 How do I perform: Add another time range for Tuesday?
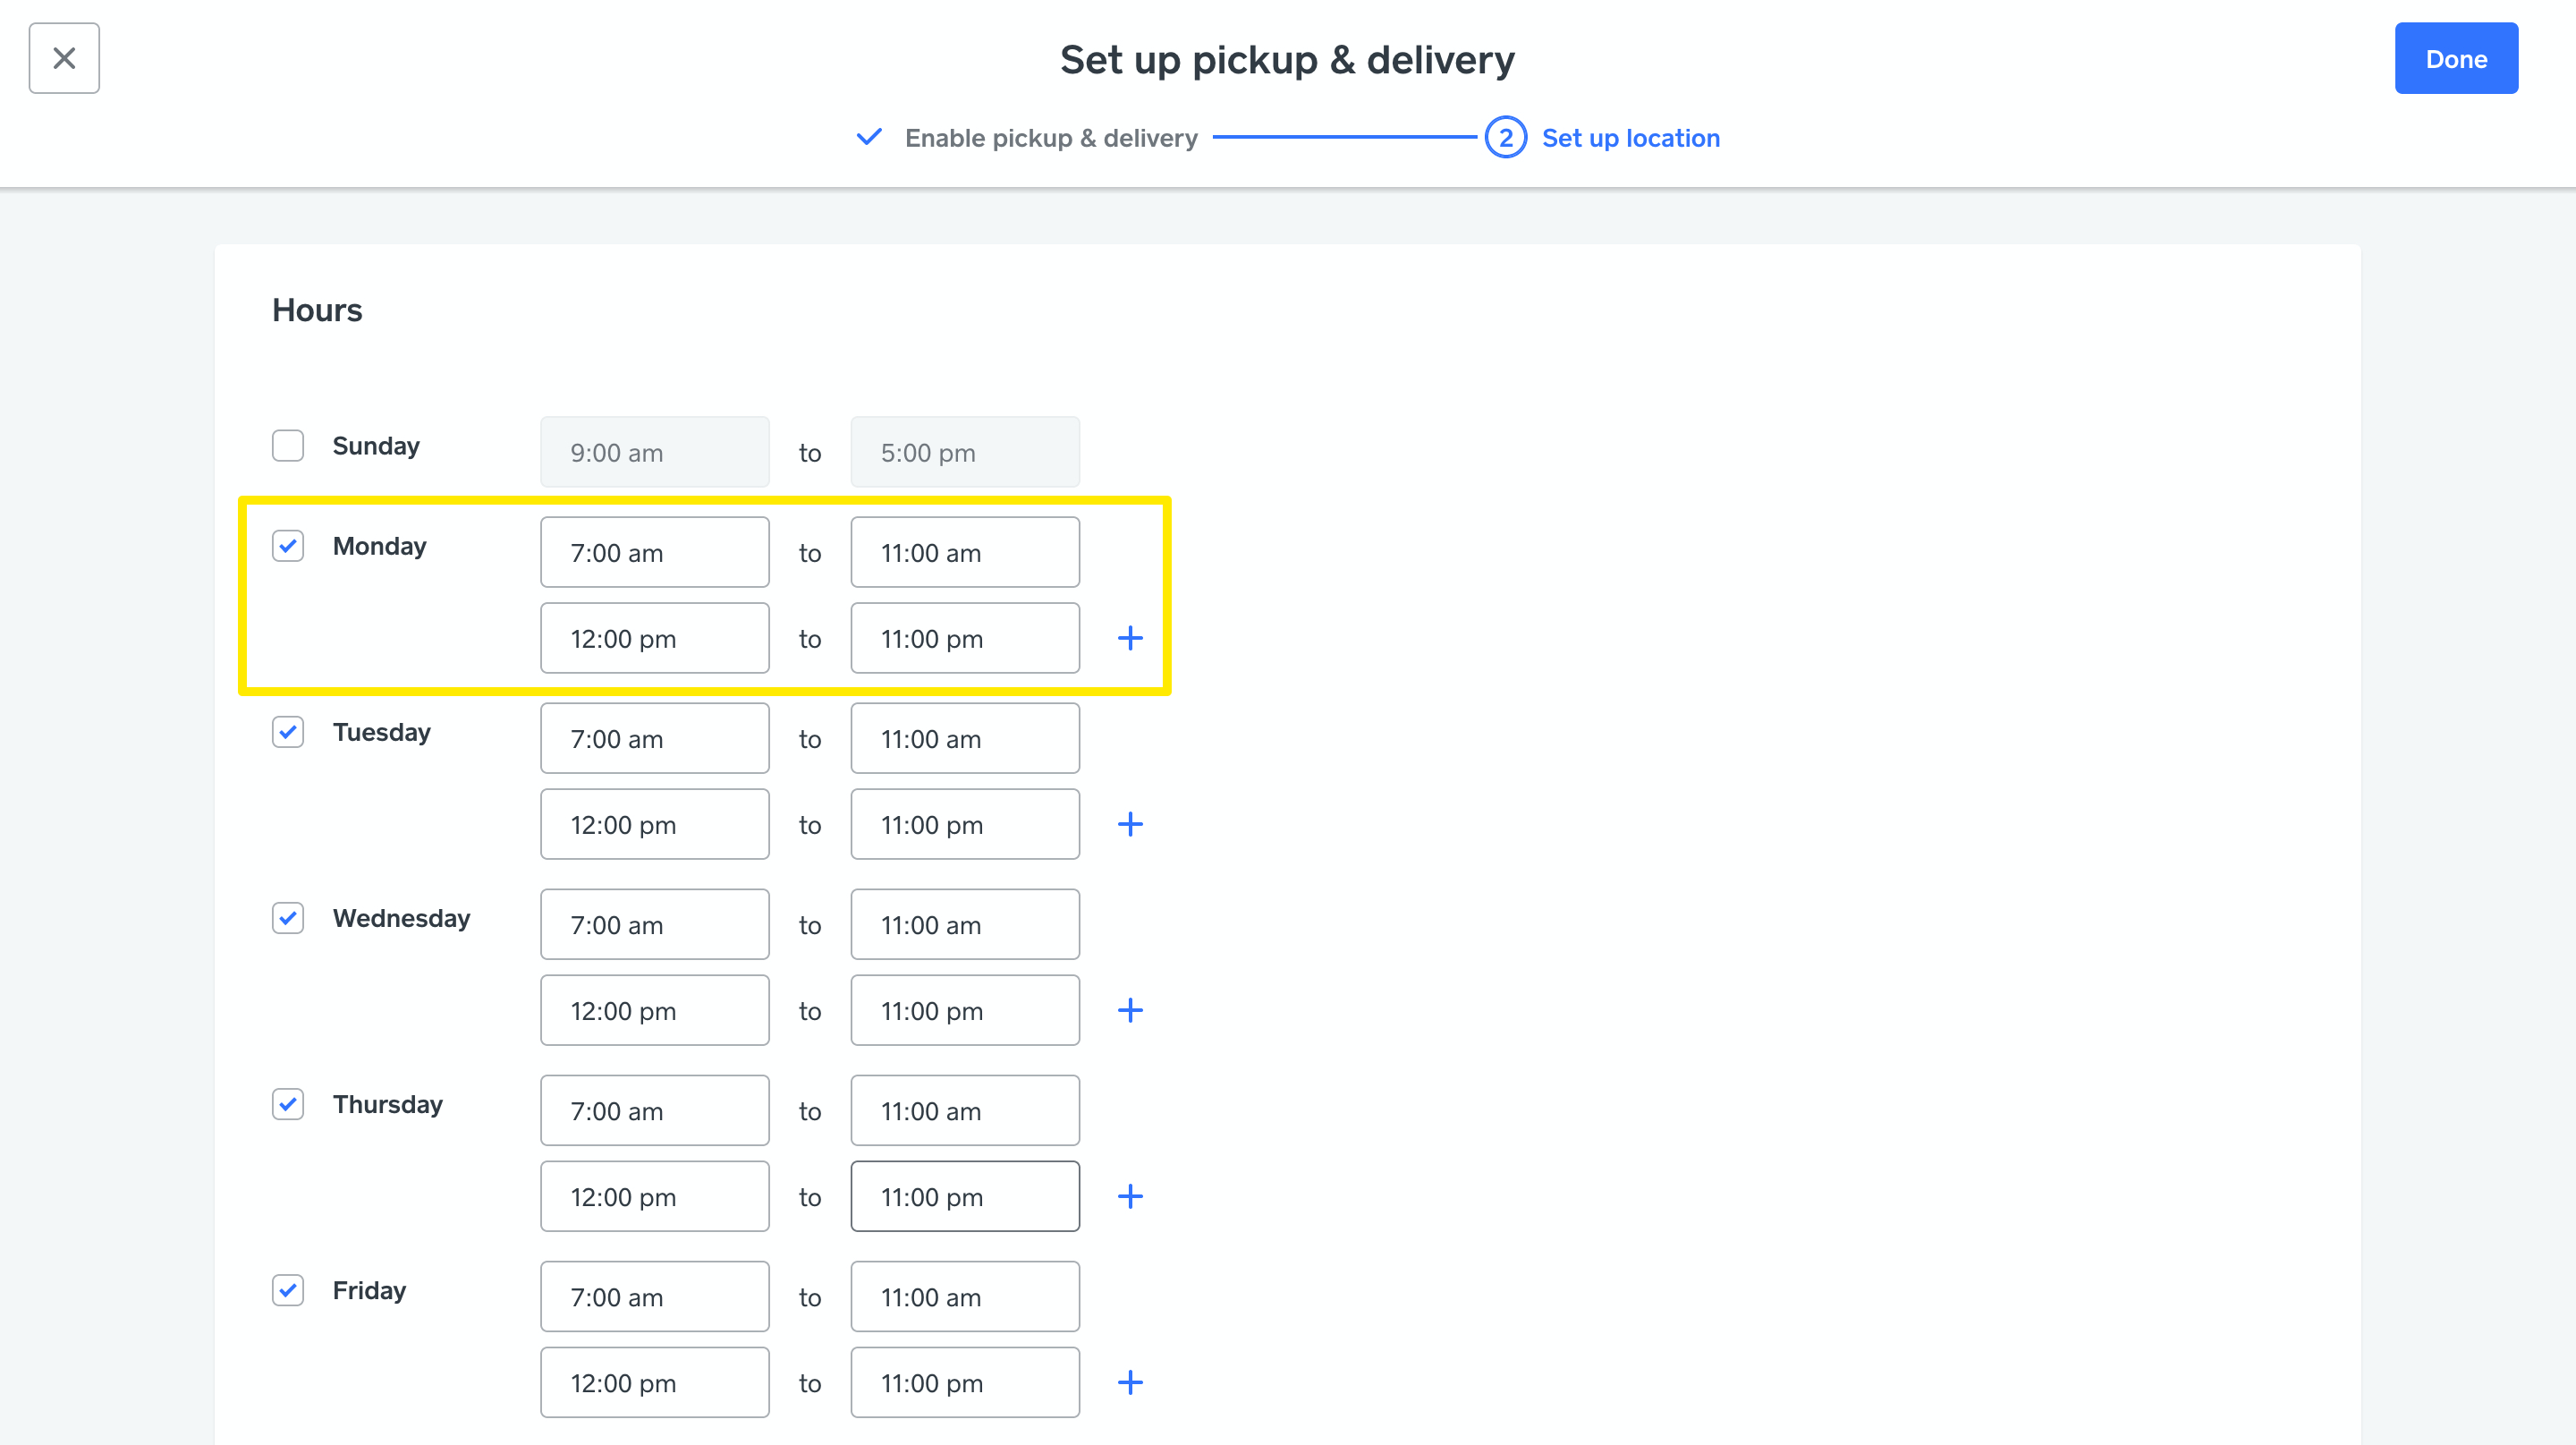point(1130,824)
